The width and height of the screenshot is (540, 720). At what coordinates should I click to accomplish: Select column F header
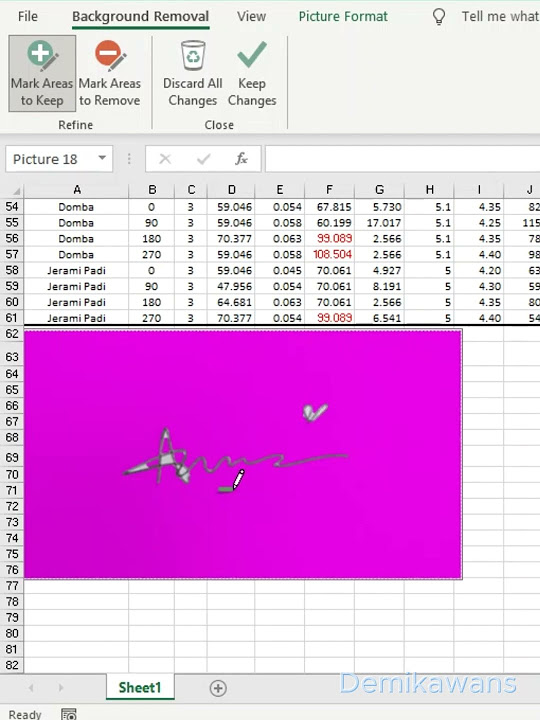coord(329,190)
